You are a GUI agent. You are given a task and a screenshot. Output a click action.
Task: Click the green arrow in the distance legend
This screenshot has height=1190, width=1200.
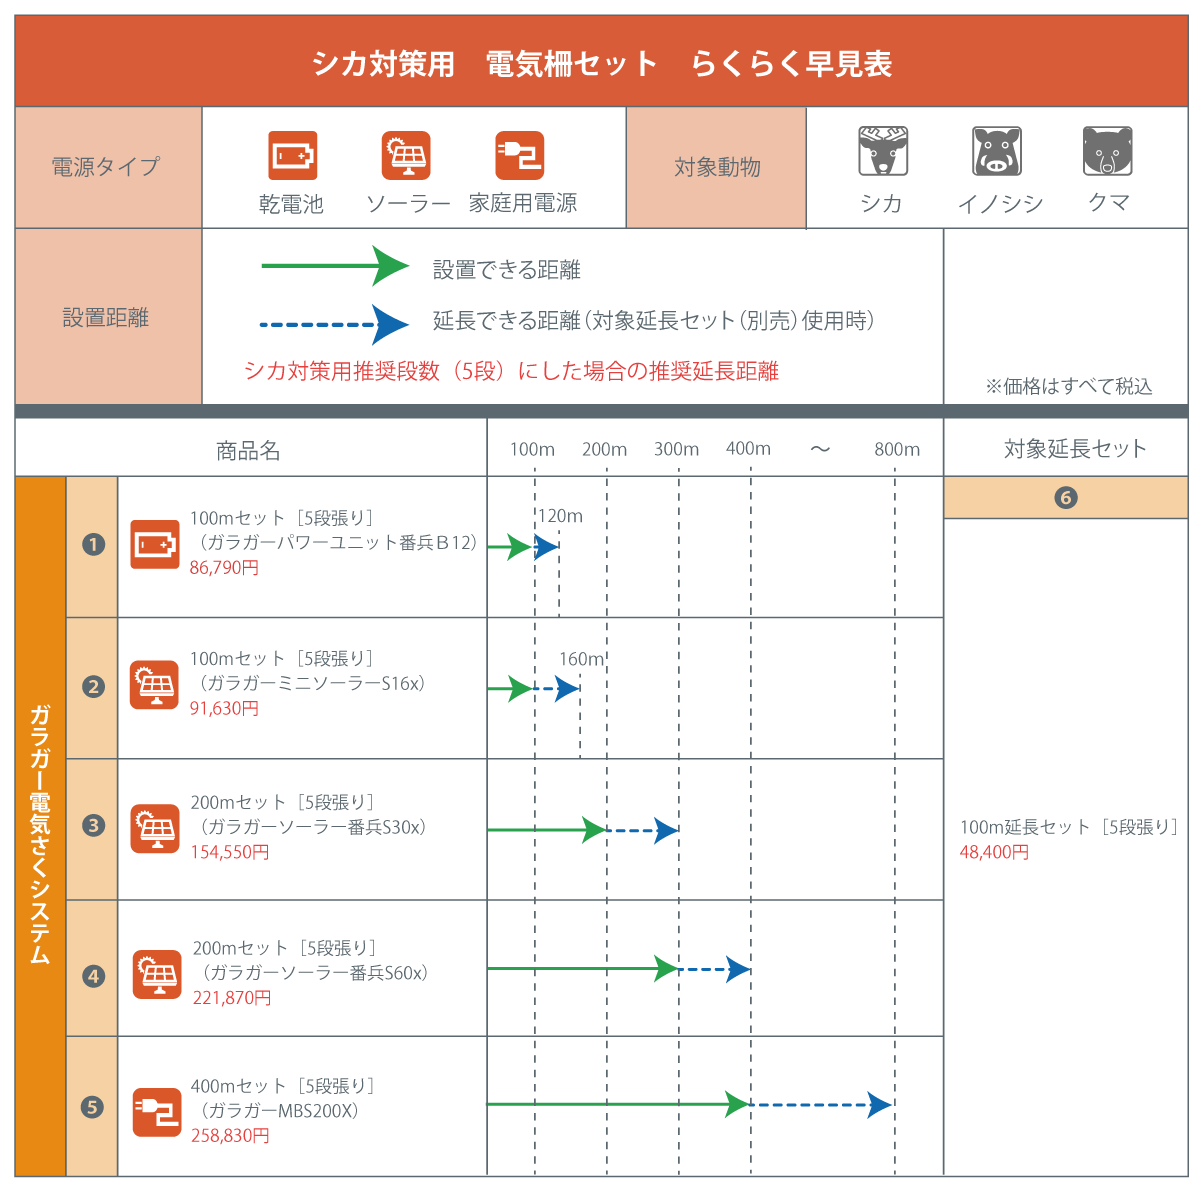[335, 266]
